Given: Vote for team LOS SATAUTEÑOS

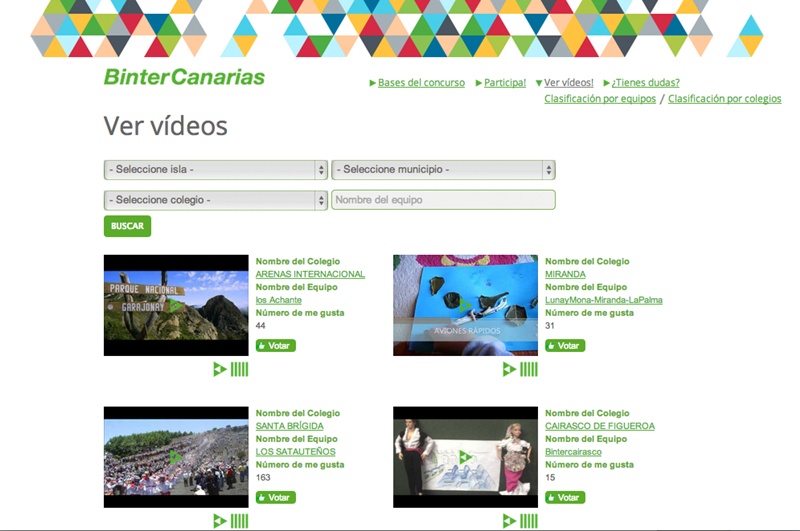Looking at the screenshot, I should click(x=275, y=497).
